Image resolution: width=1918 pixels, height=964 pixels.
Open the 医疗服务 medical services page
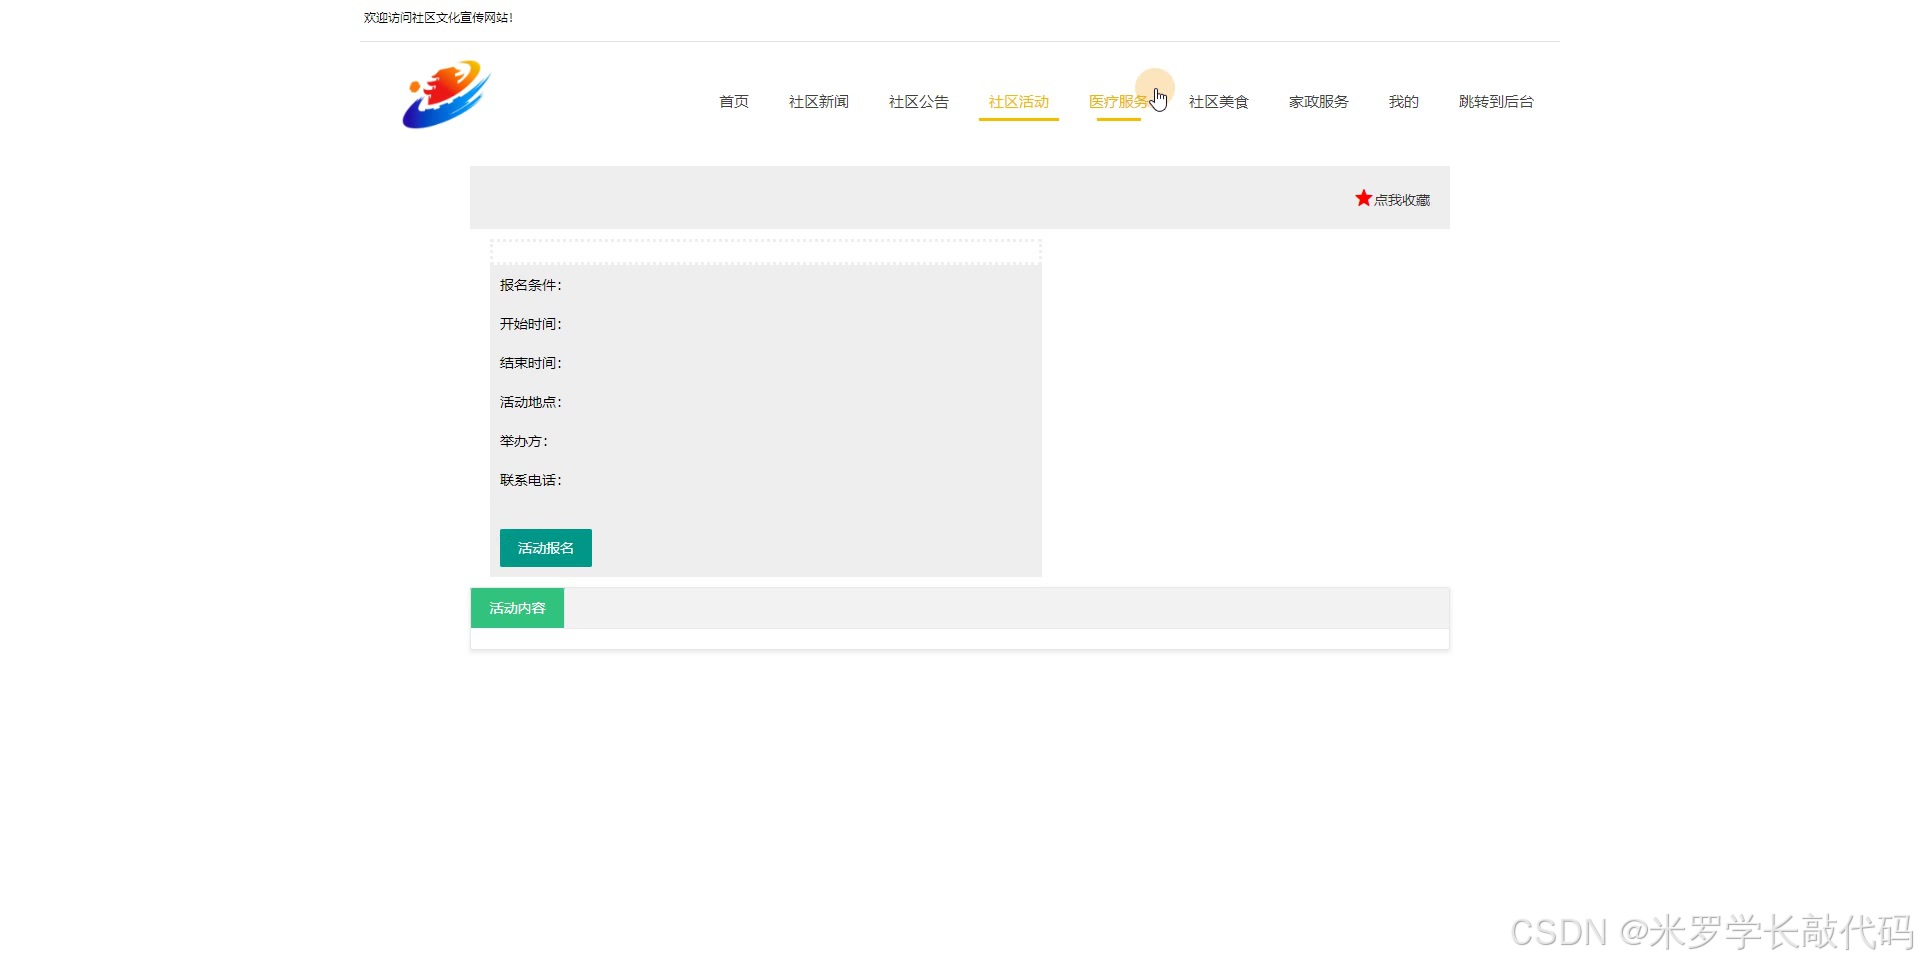pos(1117,101)
